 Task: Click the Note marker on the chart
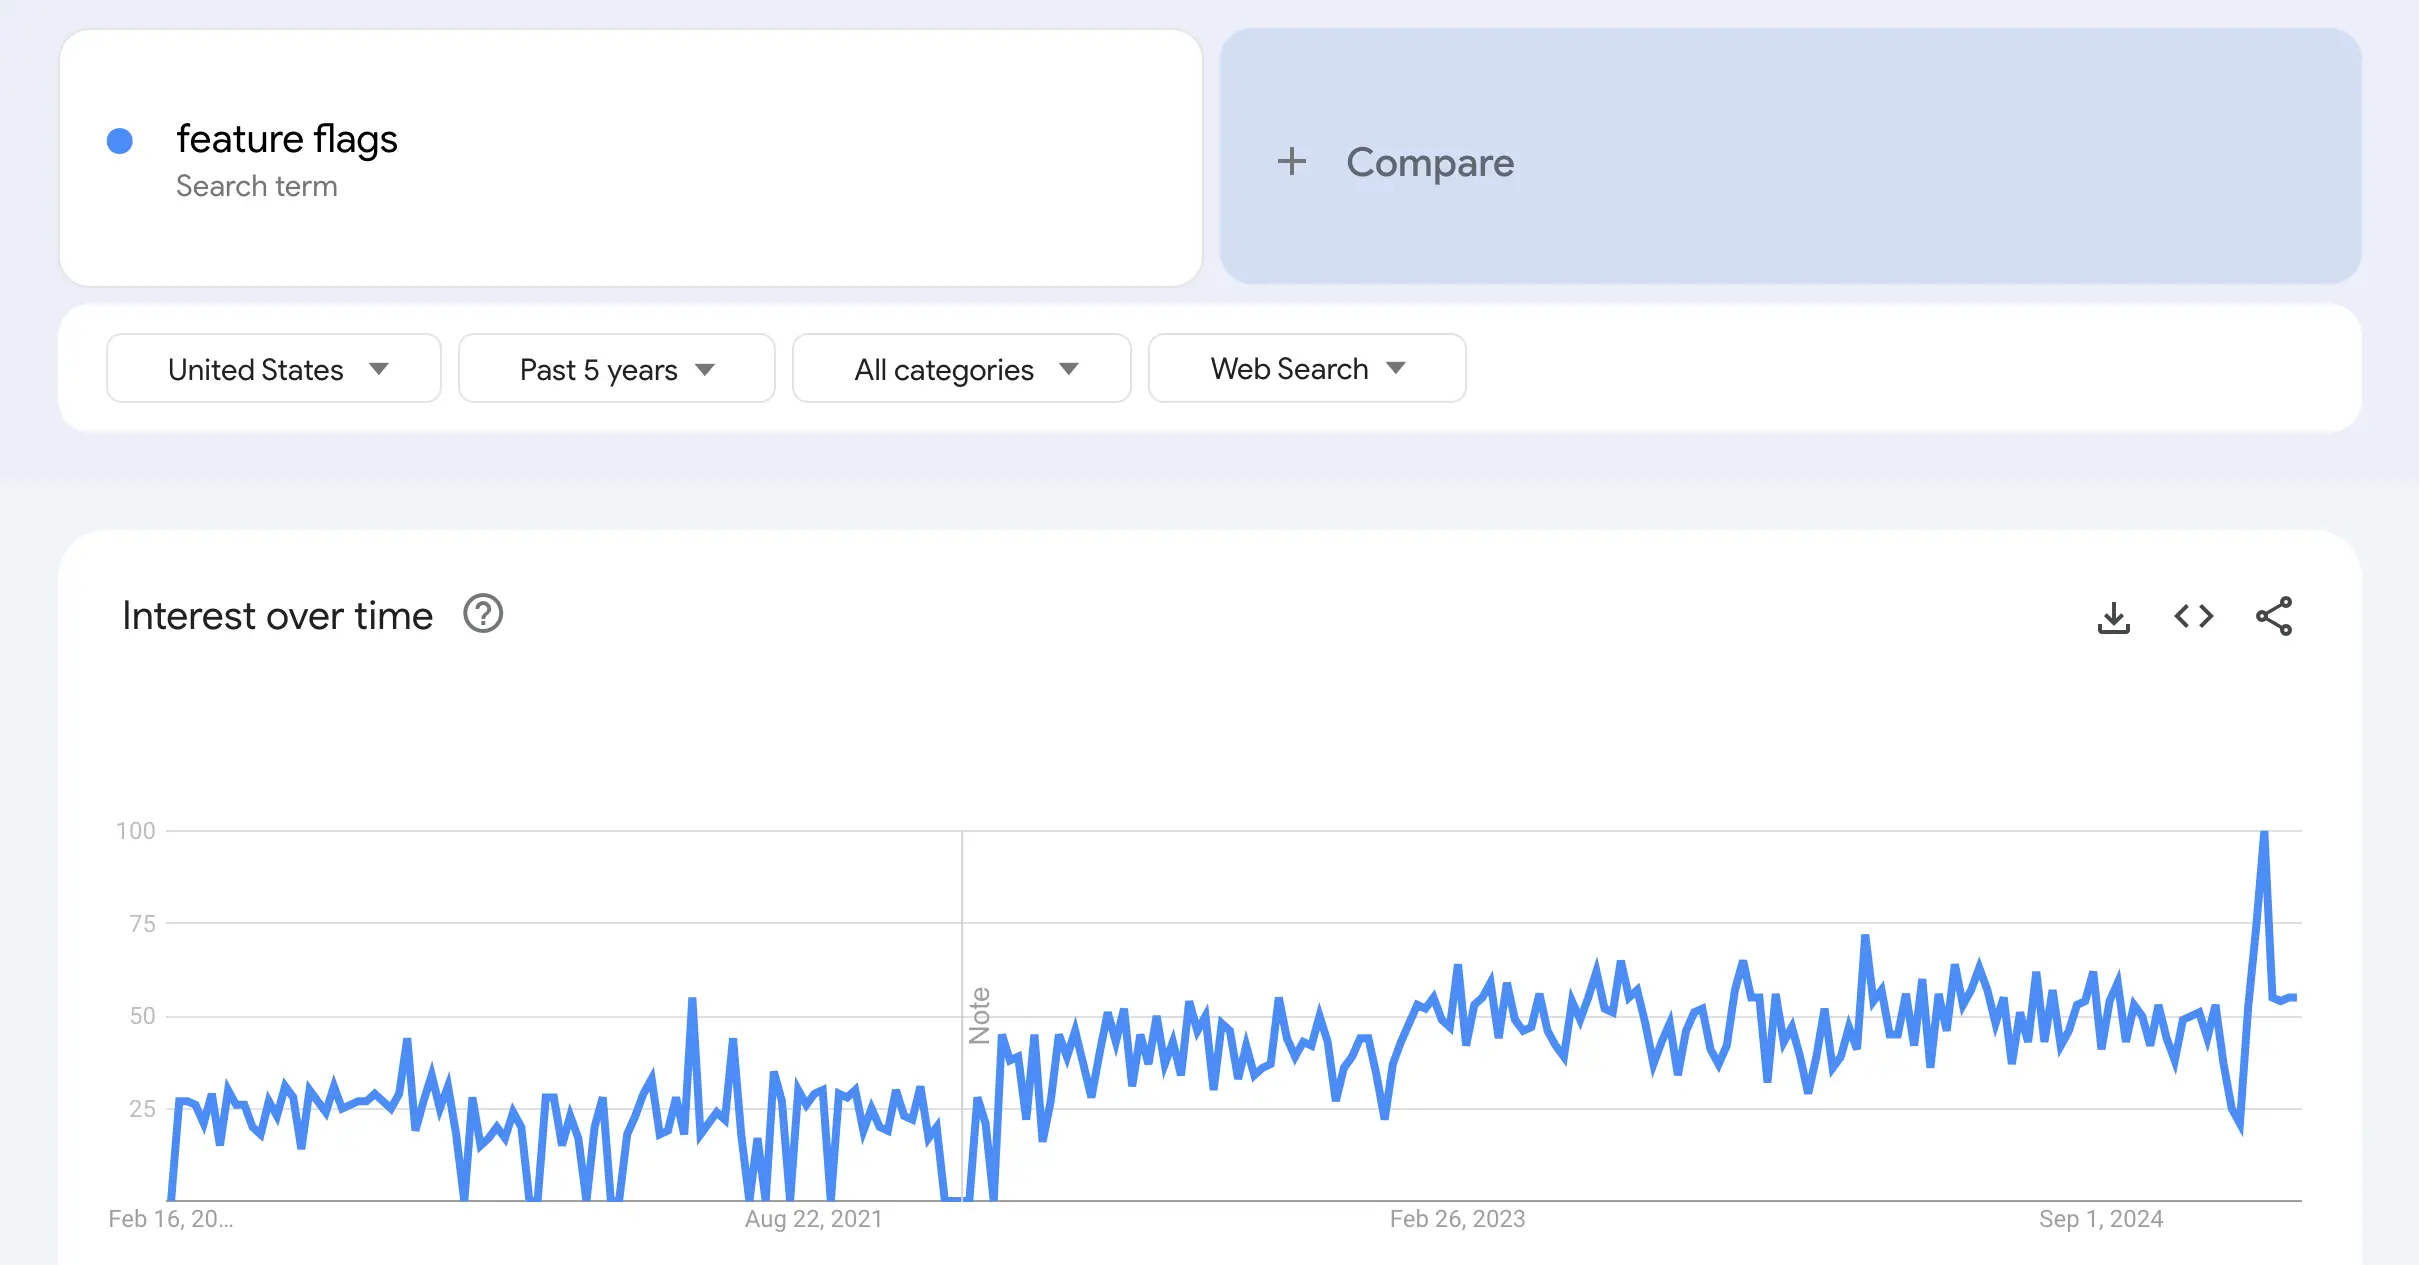pos(979,1016)
